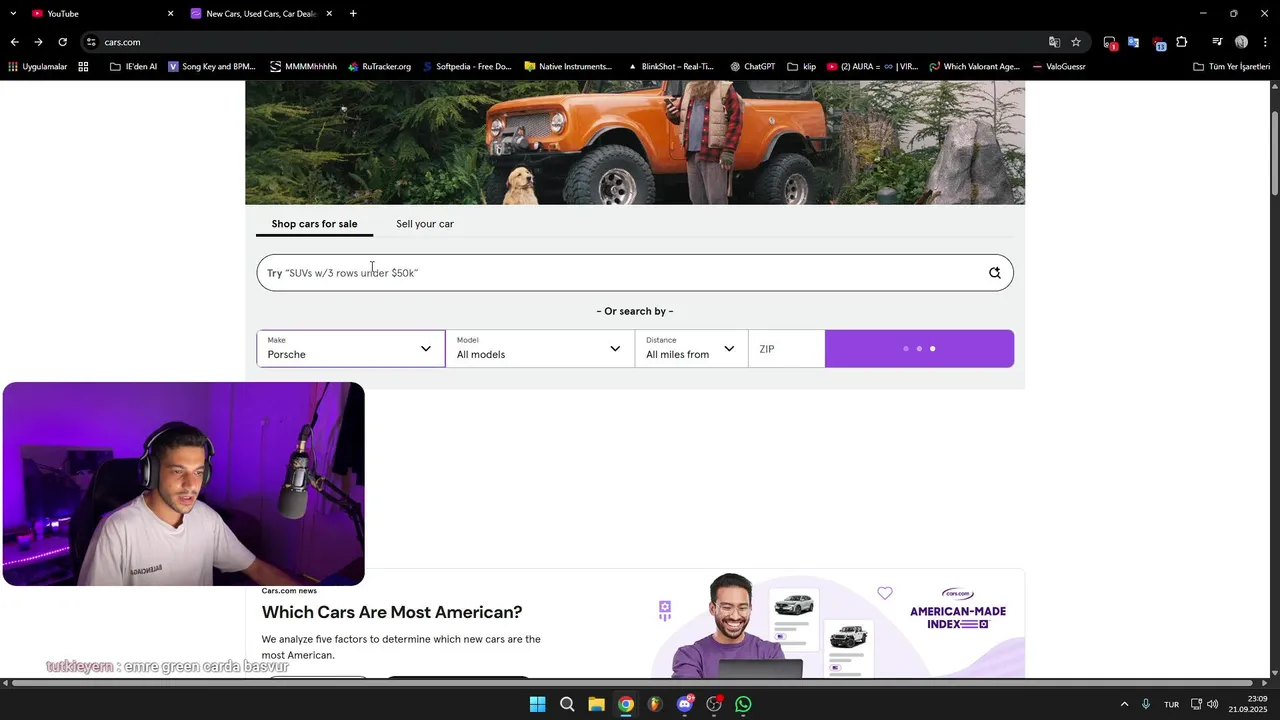Select Shop cars for sale tab
Screen dimensions: 1280x720
[x=314, y=224]
